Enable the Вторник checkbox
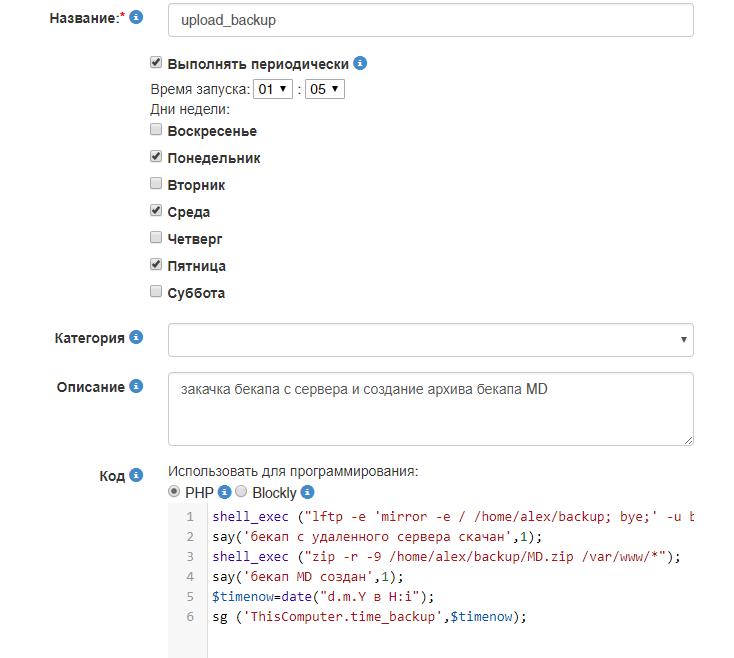Screen dimensions: 734x658 [x=156, y=184]
